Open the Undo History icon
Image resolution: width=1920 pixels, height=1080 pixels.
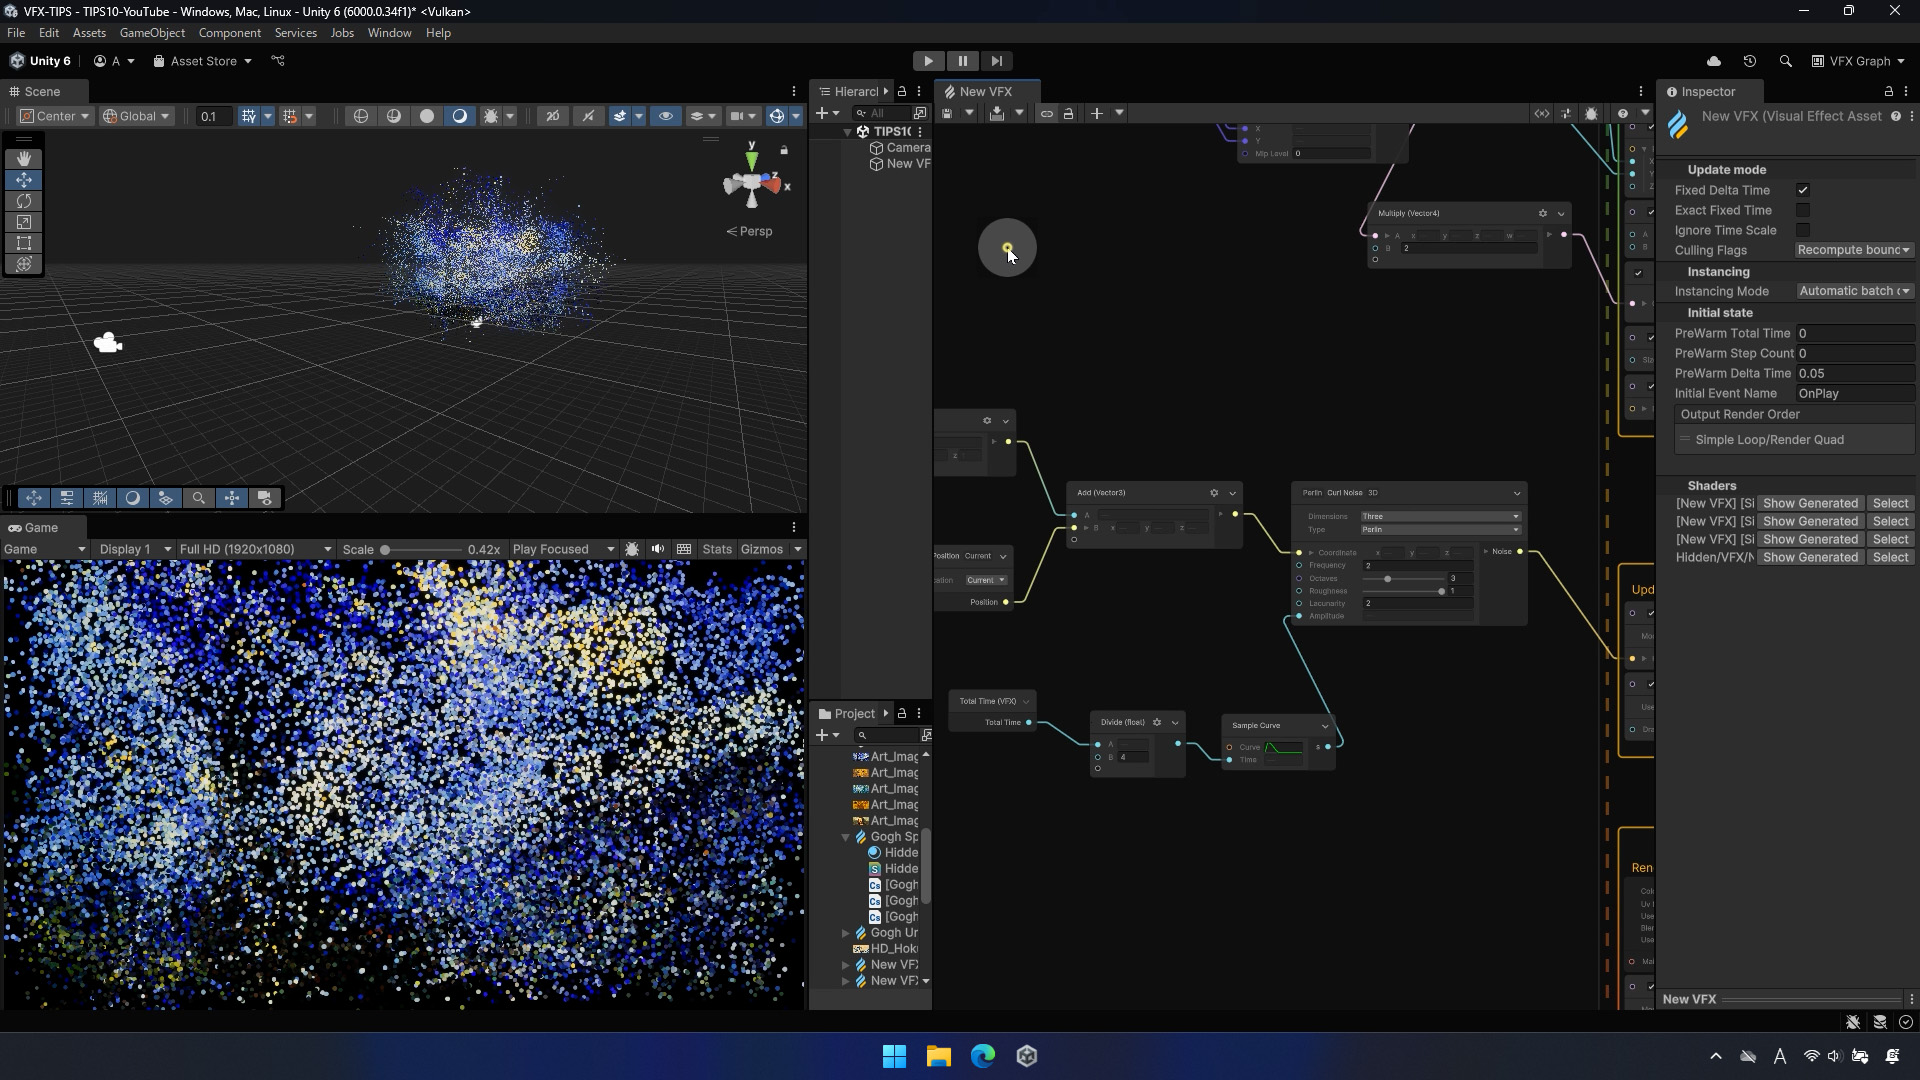click(1749, 61)
